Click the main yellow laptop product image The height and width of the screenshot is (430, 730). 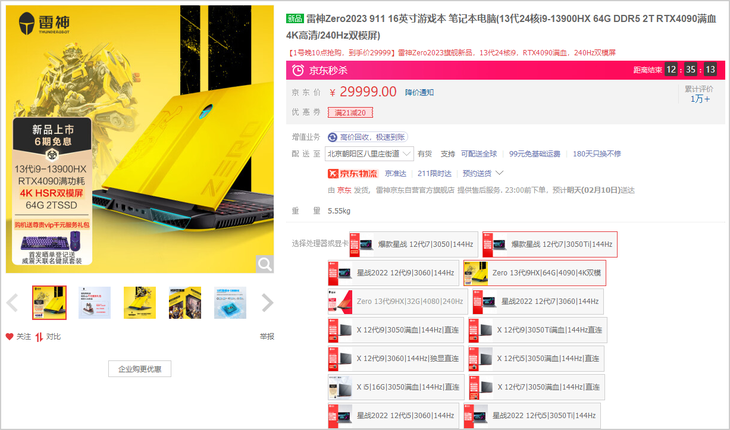pos(140,139)
